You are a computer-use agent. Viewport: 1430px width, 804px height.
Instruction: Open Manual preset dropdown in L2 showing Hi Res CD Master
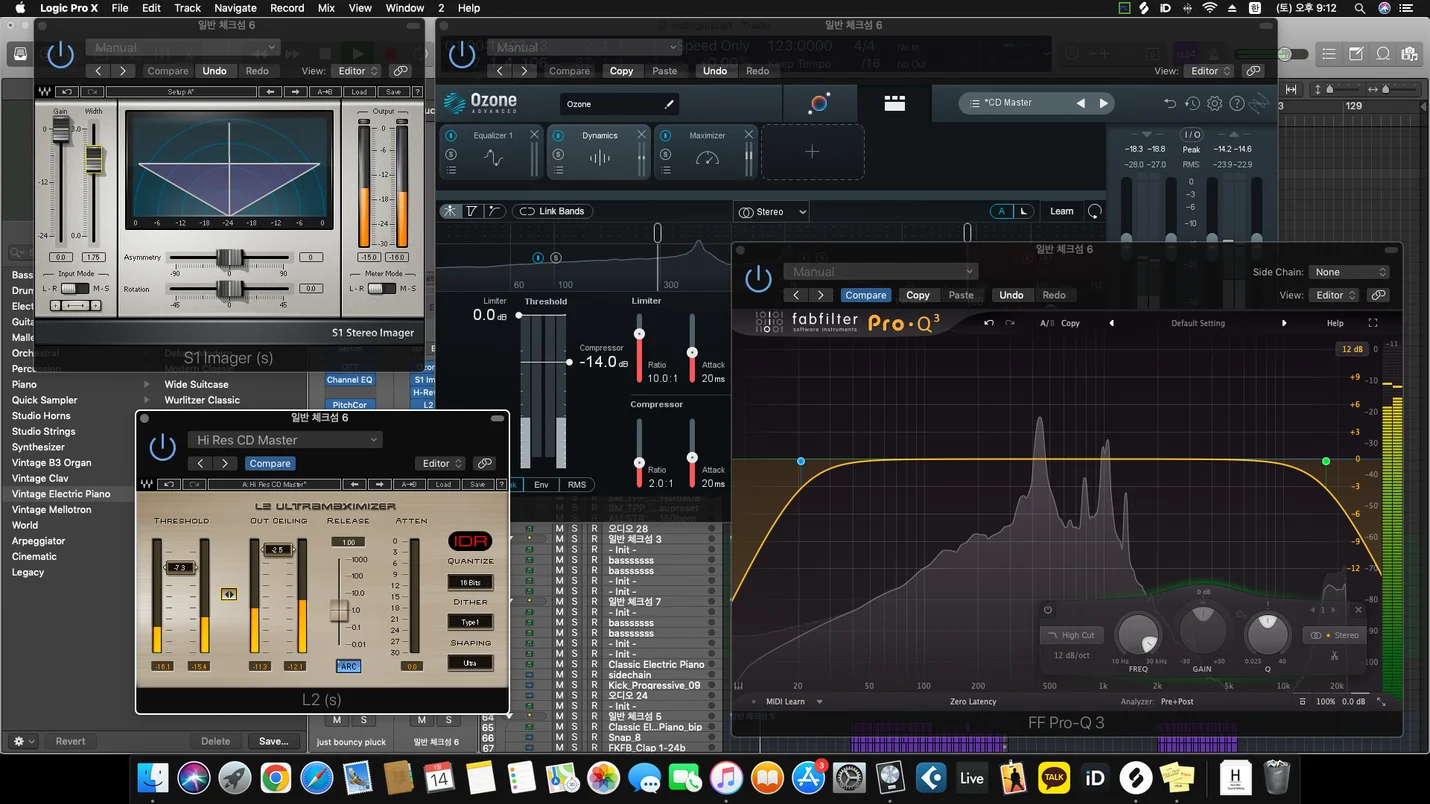pyautogui.click(x=285, y=440)
